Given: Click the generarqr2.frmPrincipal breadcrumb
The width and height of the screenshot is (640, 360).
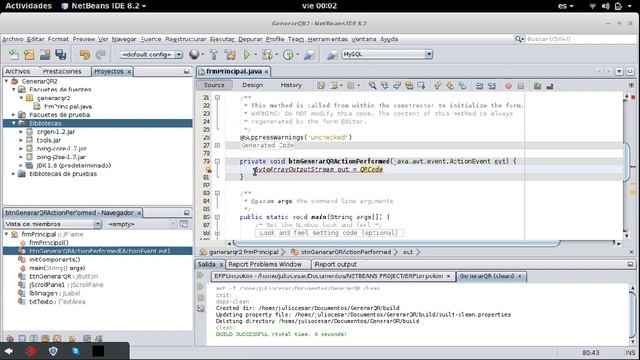Looking at the screenshot, I should coord(244,252).
